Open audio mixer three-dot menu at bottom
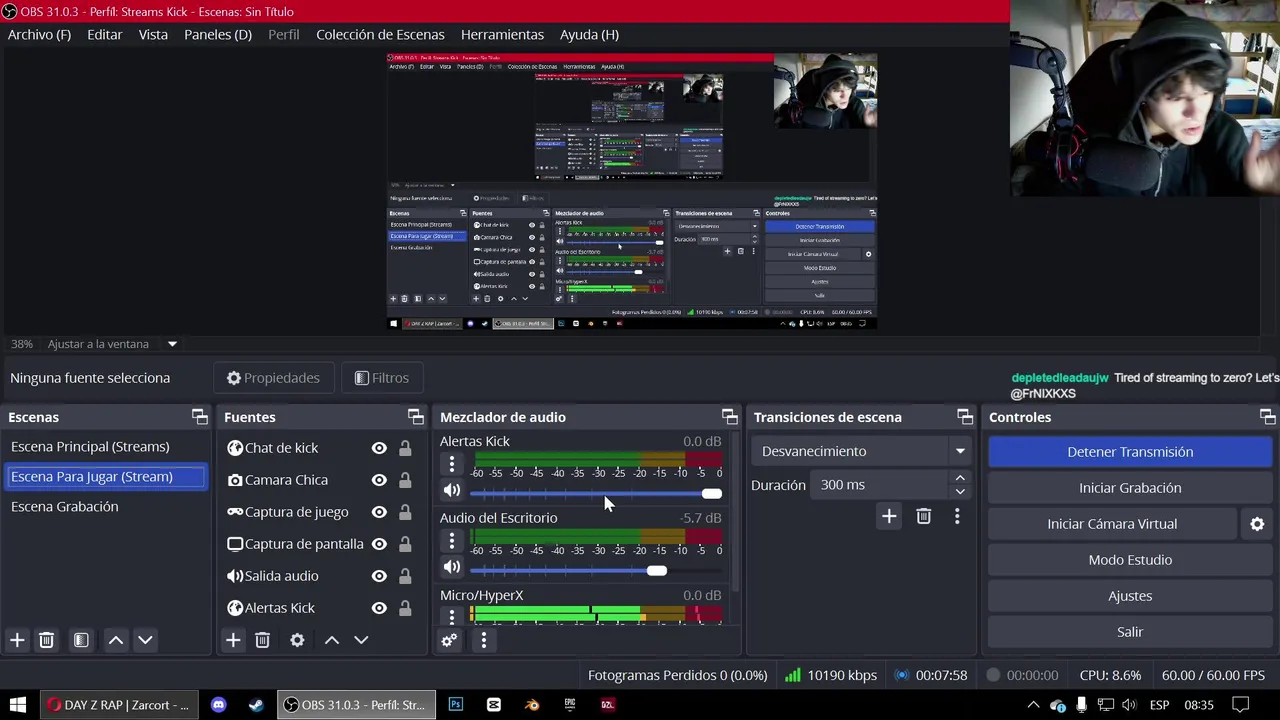The image size is (1280, 720). click(483, 640)
